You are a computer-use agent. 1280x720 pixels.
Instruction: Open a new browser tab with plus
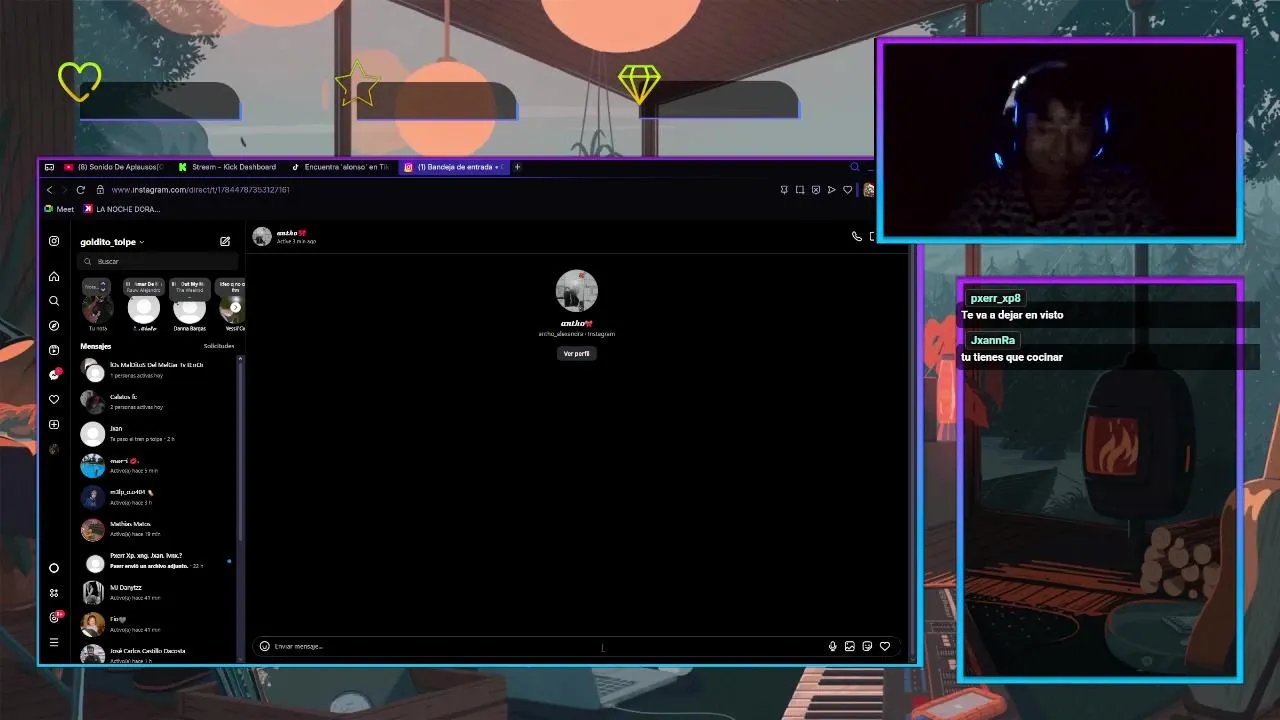pos(517,167)
